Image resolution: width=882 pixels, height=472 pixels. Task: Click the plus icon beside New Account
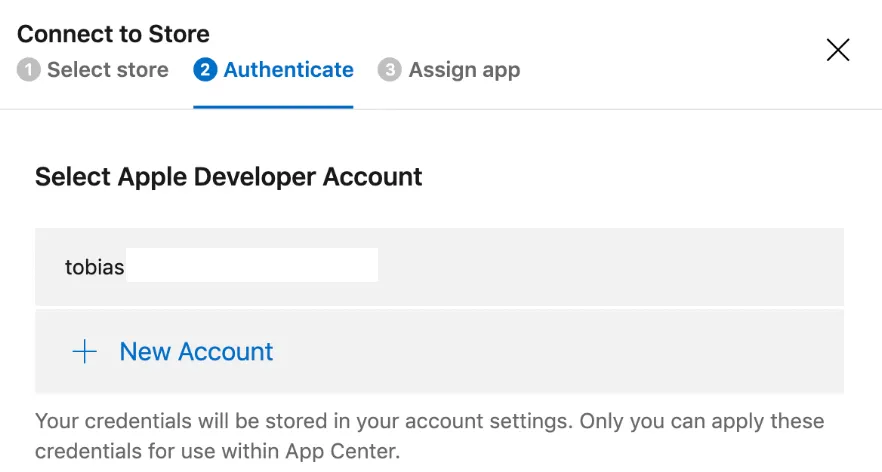[85, 352]
